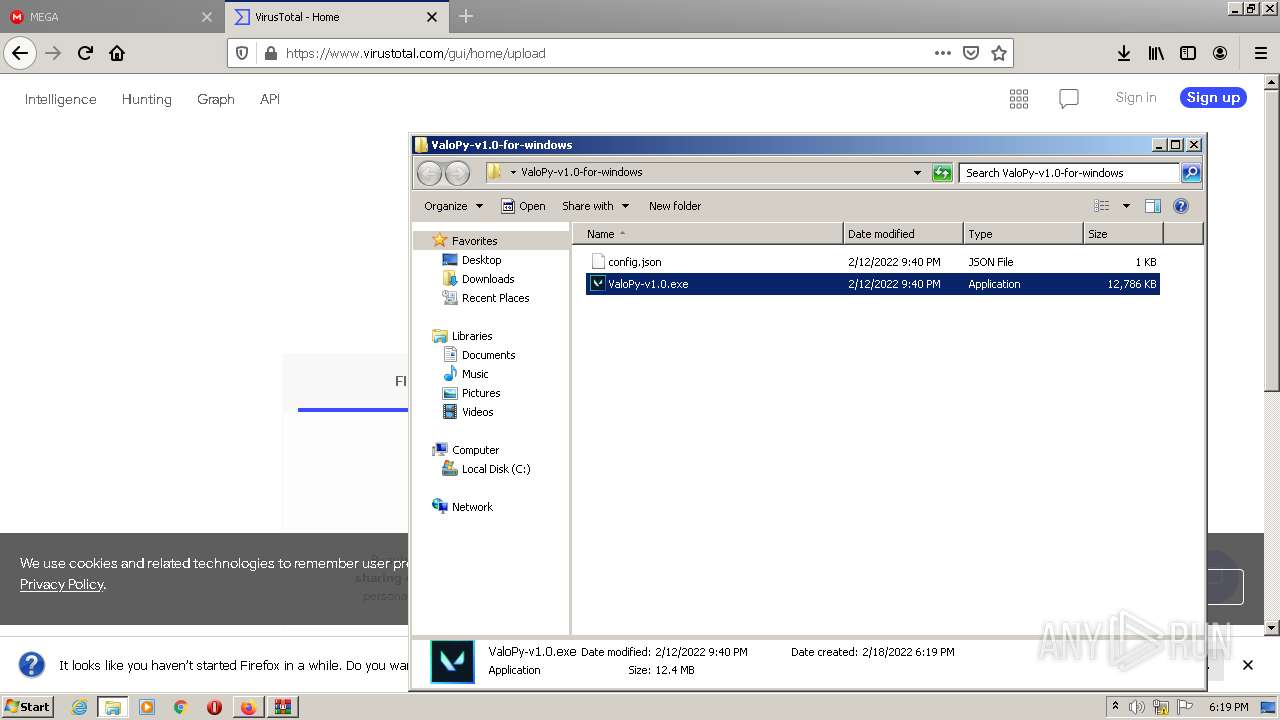Click the green refresh button in Explorer

click(942, 173)
